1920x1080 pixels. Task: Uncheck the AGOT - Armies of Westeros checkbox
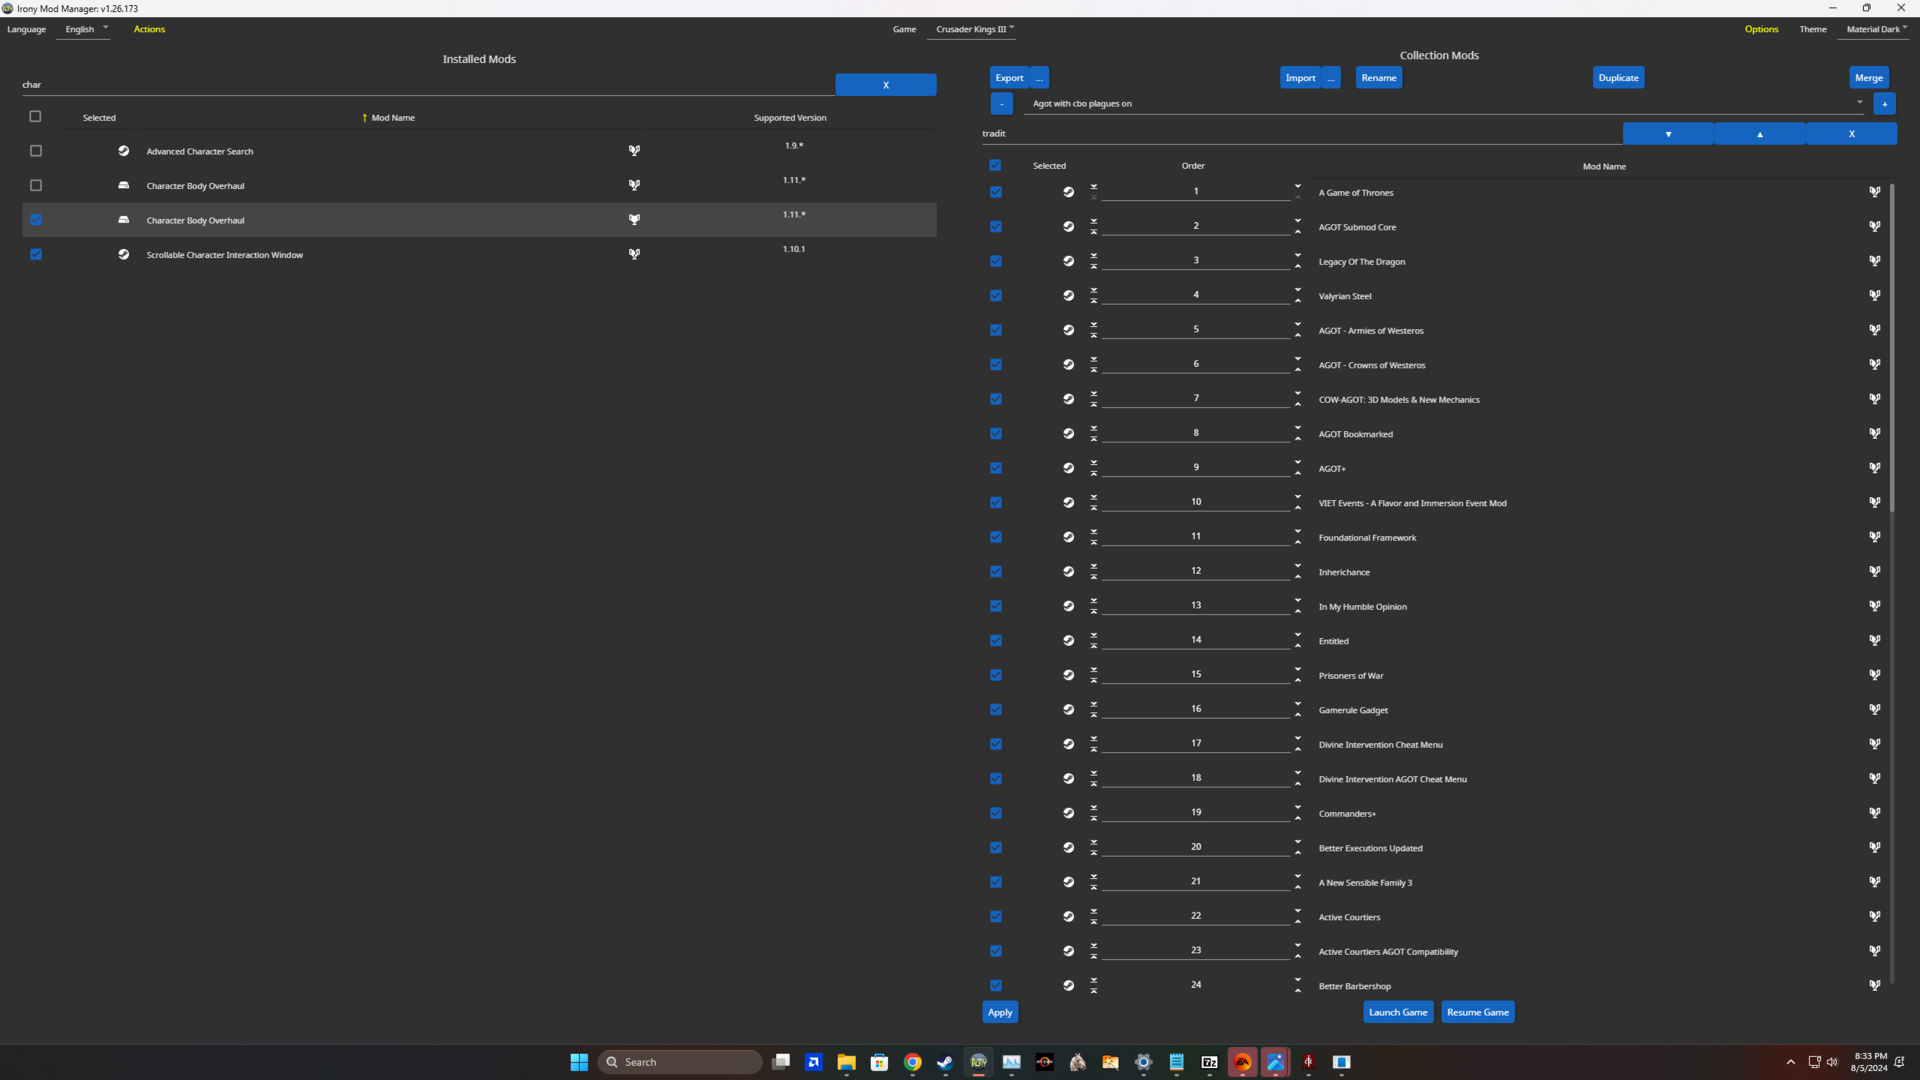point(996,330)
